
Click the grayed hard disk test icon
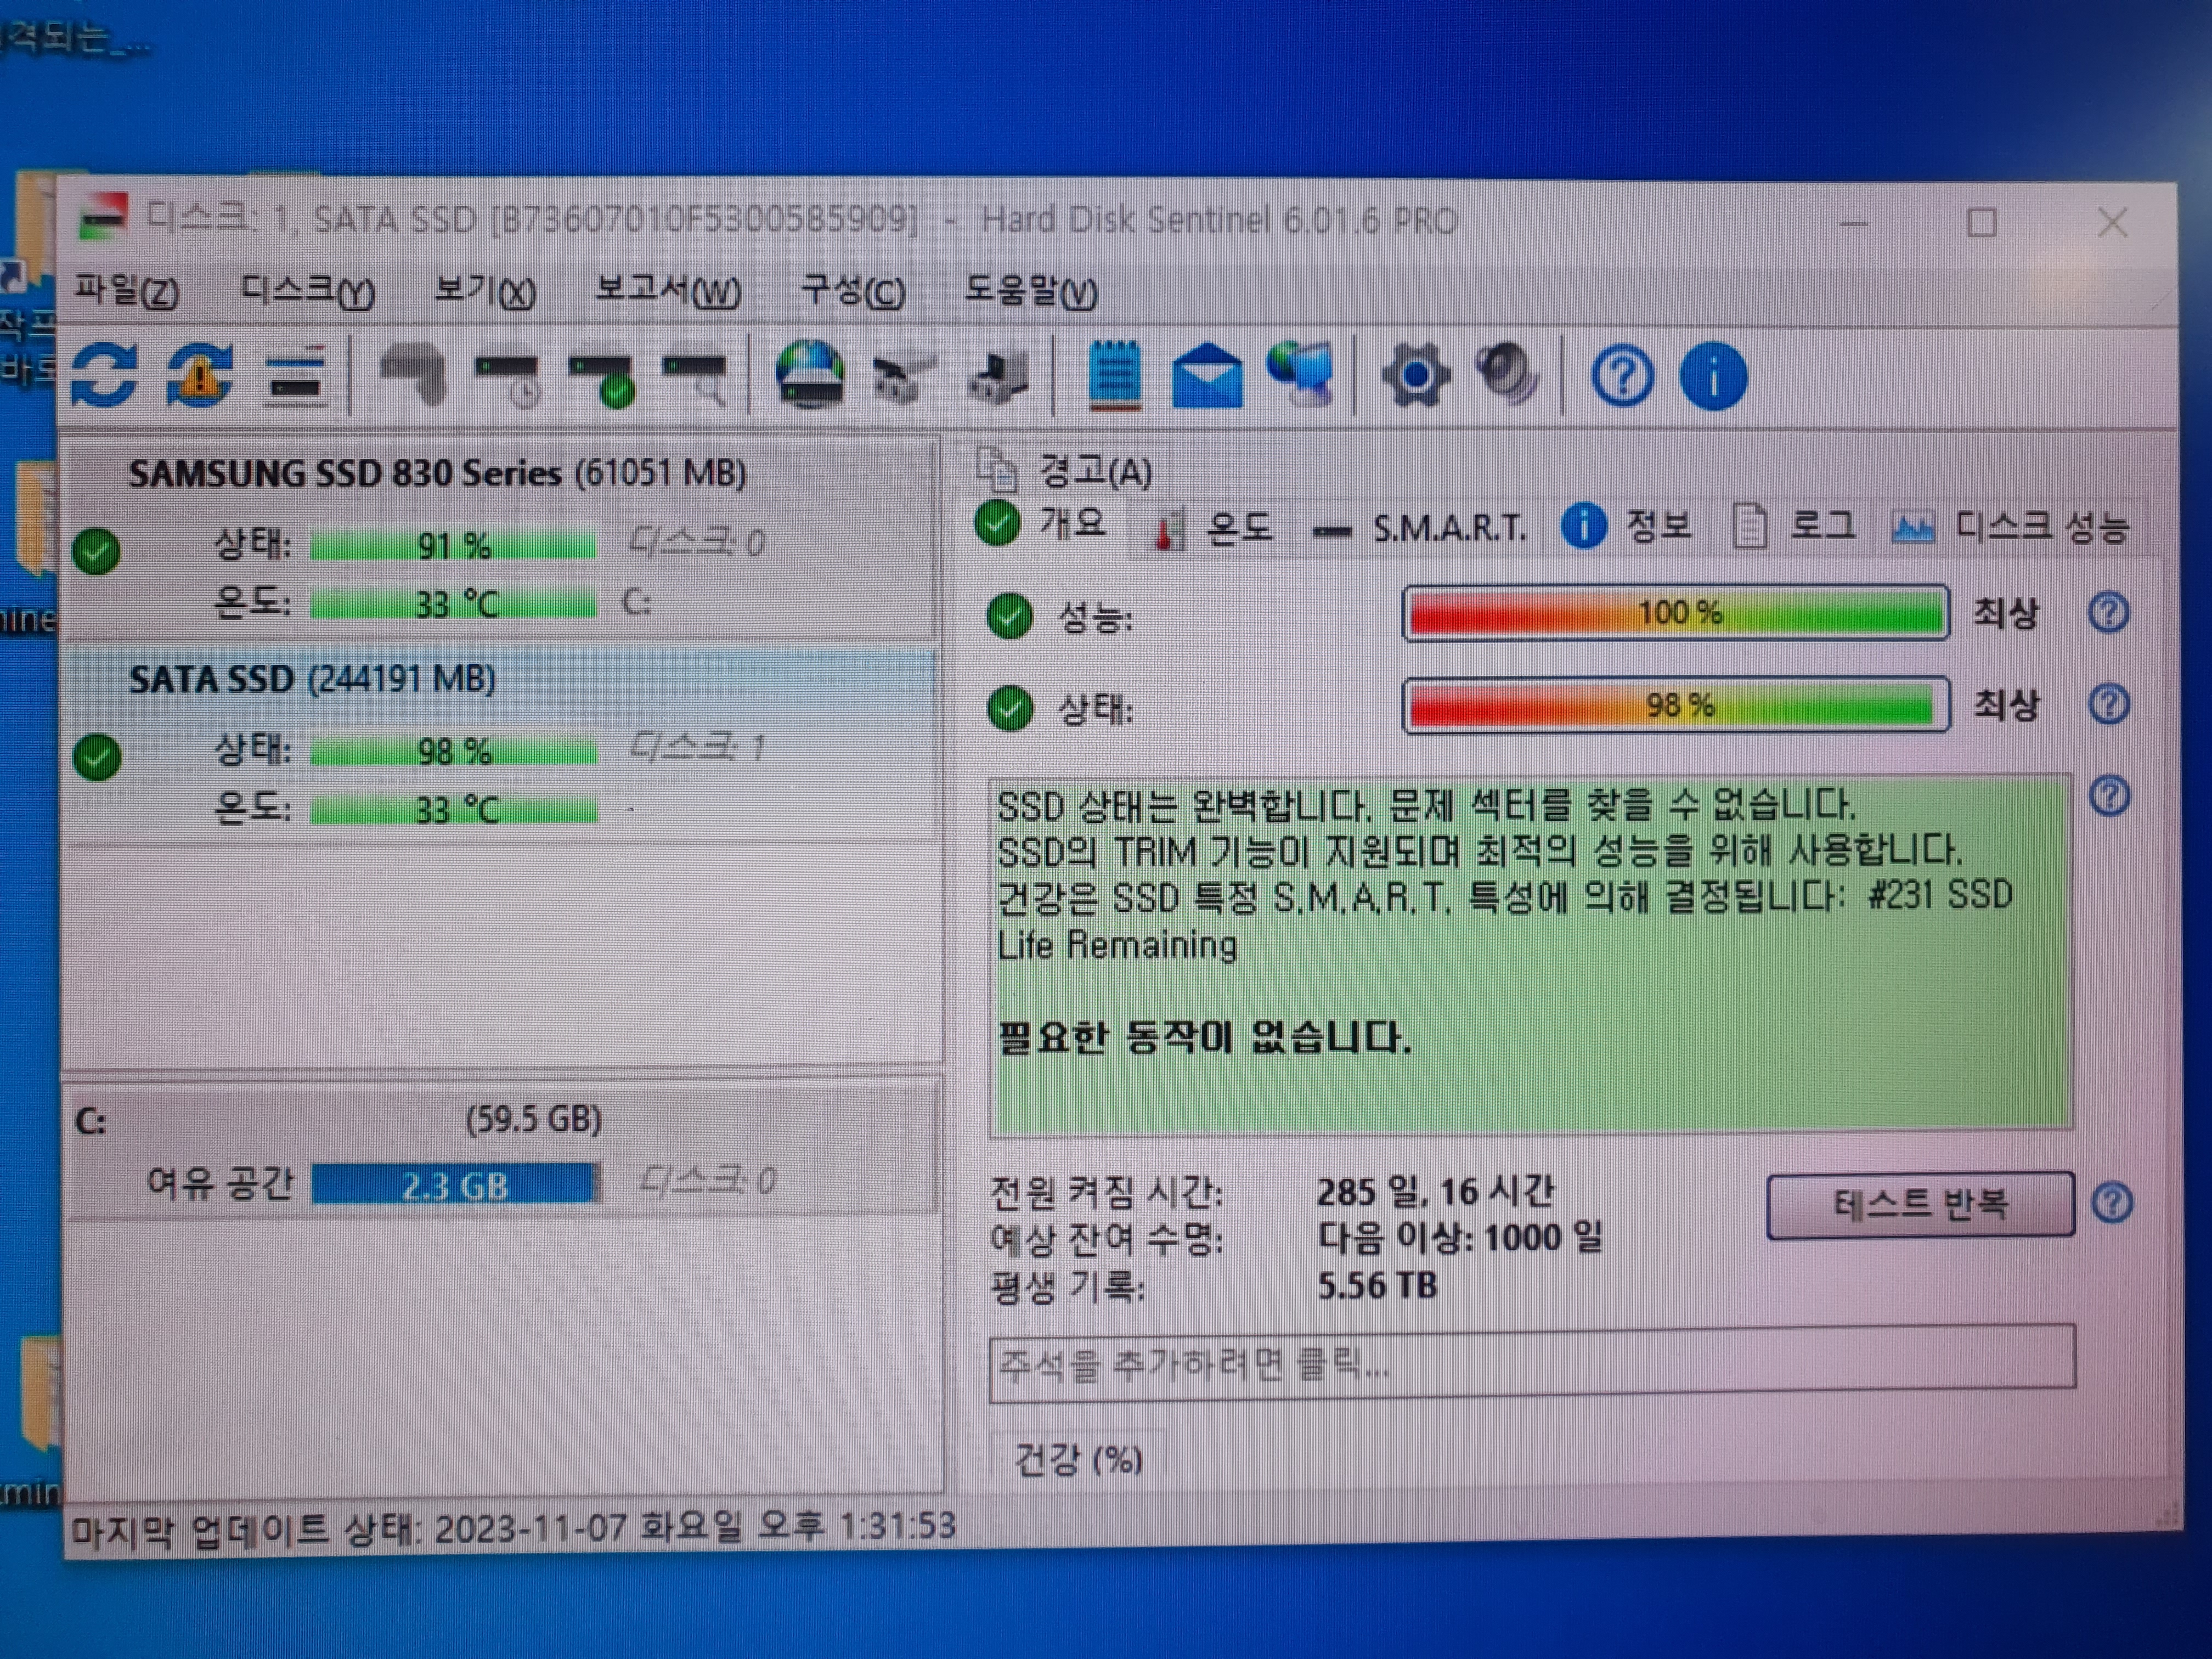click(413, 375)
